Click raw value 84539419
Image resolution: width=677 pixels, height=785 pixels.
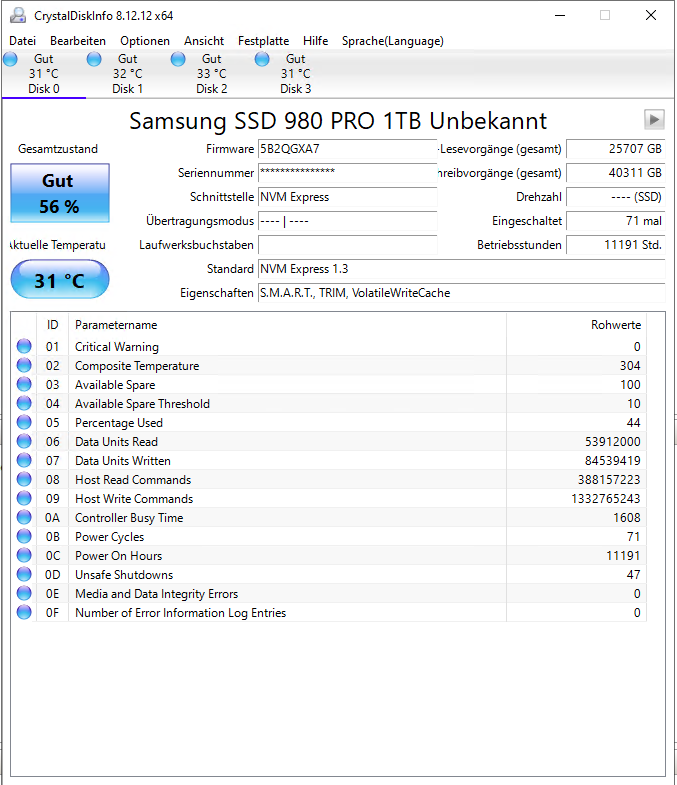point(612,461)
